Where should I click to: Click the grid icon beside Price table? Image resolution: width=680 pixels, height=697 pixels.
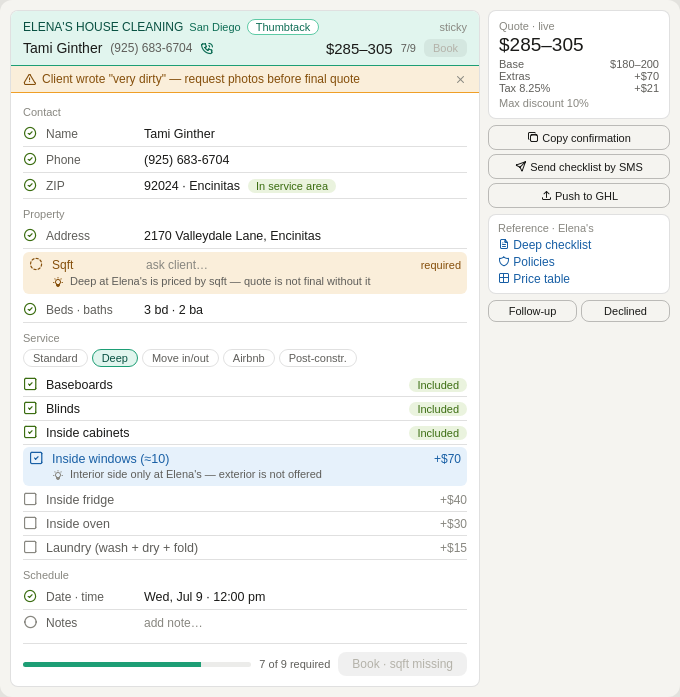[504, 278]
